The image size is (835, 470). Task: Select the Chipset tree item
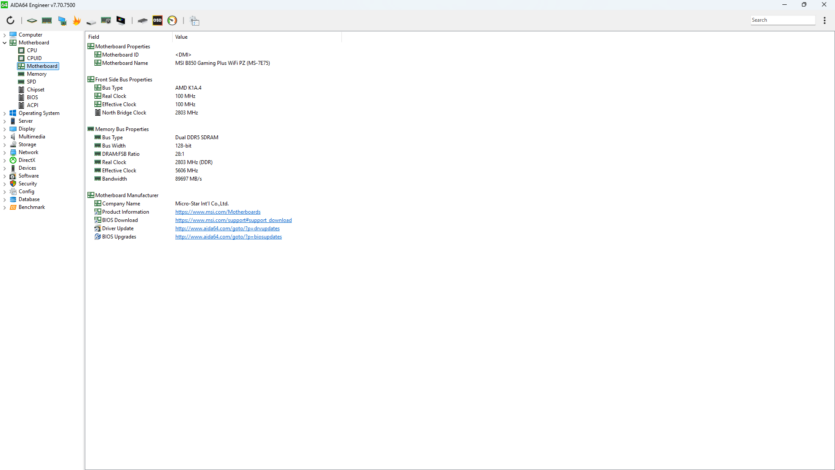[x=35, y=90]
